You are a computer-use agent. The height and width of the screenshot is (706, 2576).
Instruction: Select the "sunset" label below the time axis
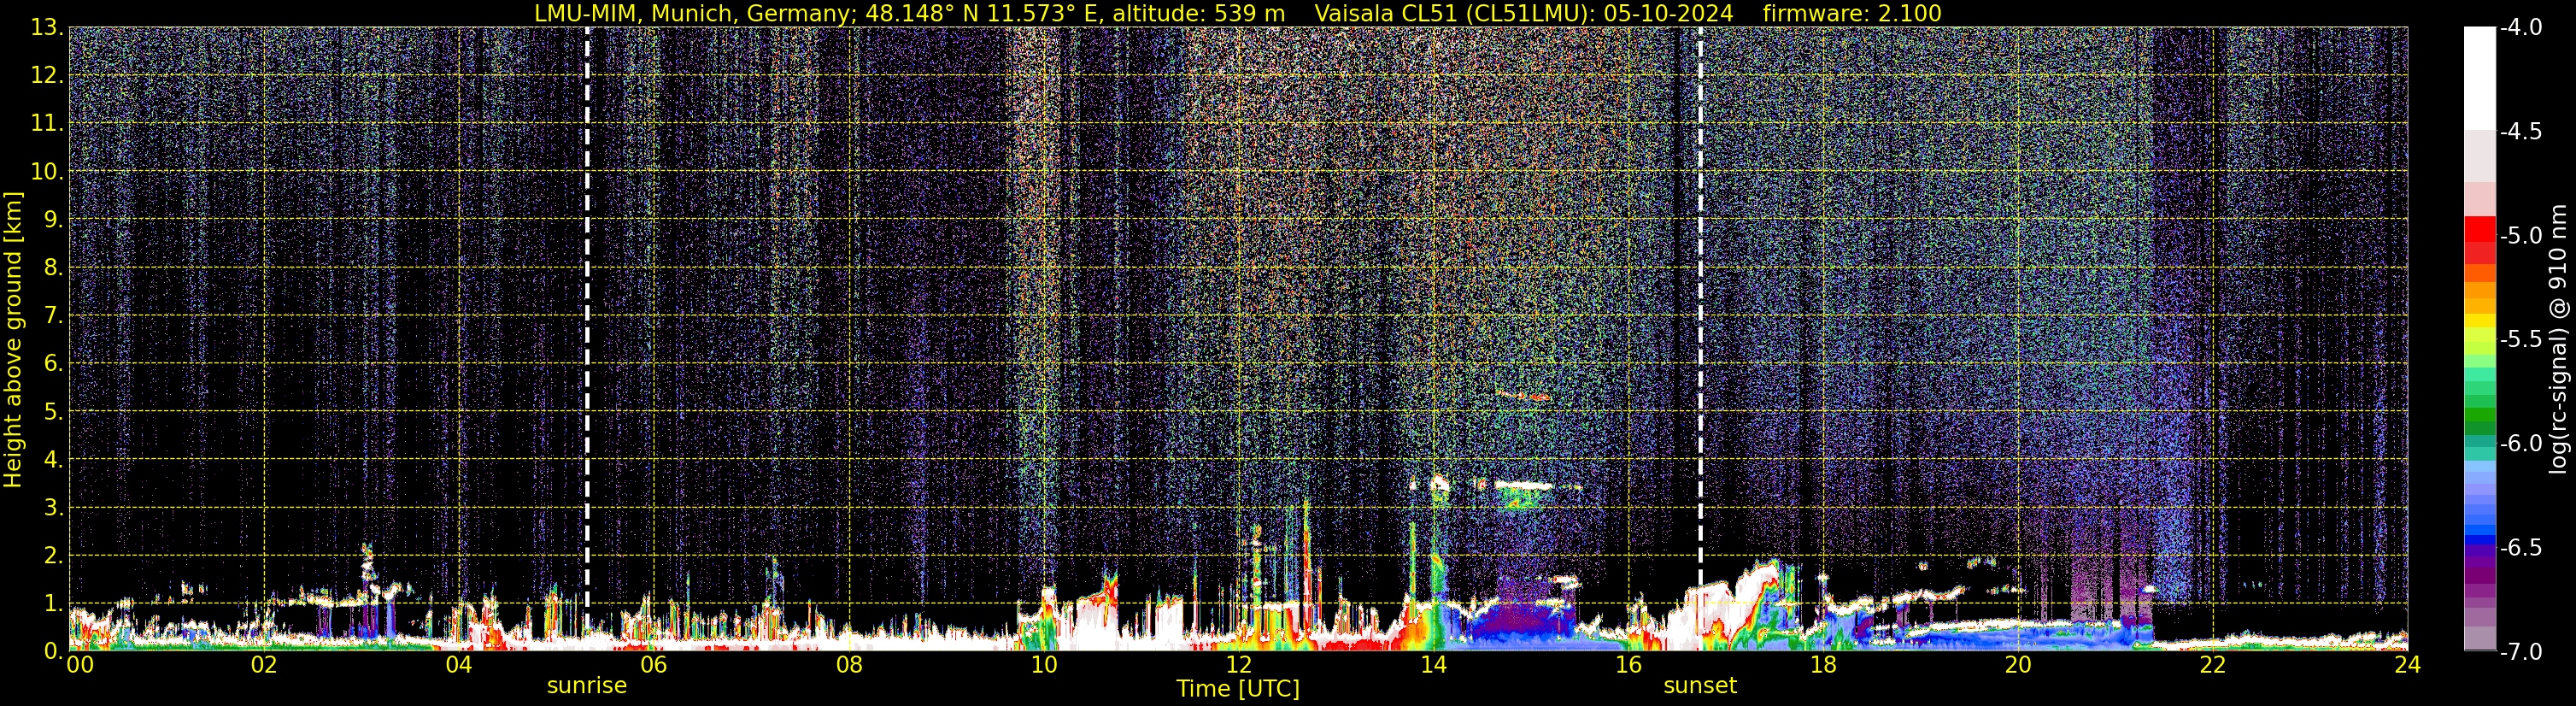pos(1700,686)
